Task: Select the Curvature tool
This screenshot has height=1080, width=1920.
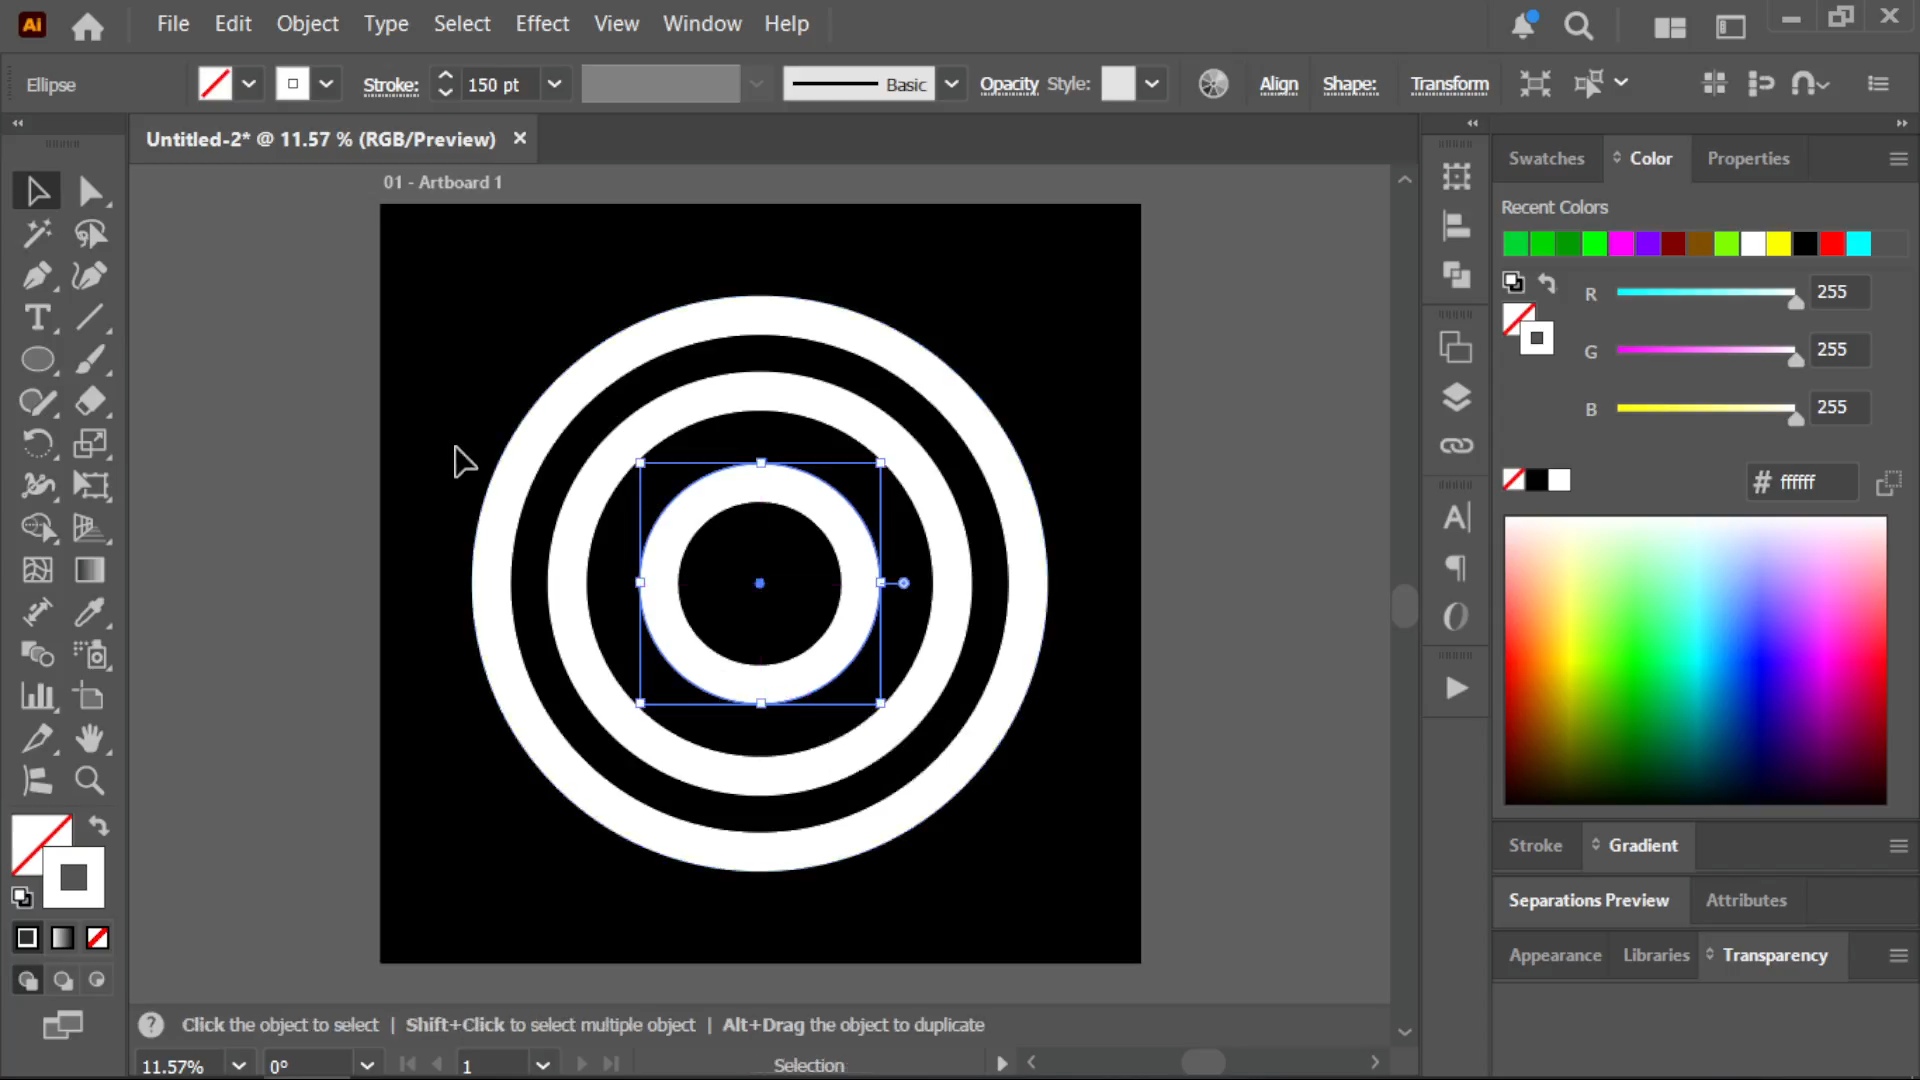Action: tap(90, 276)
